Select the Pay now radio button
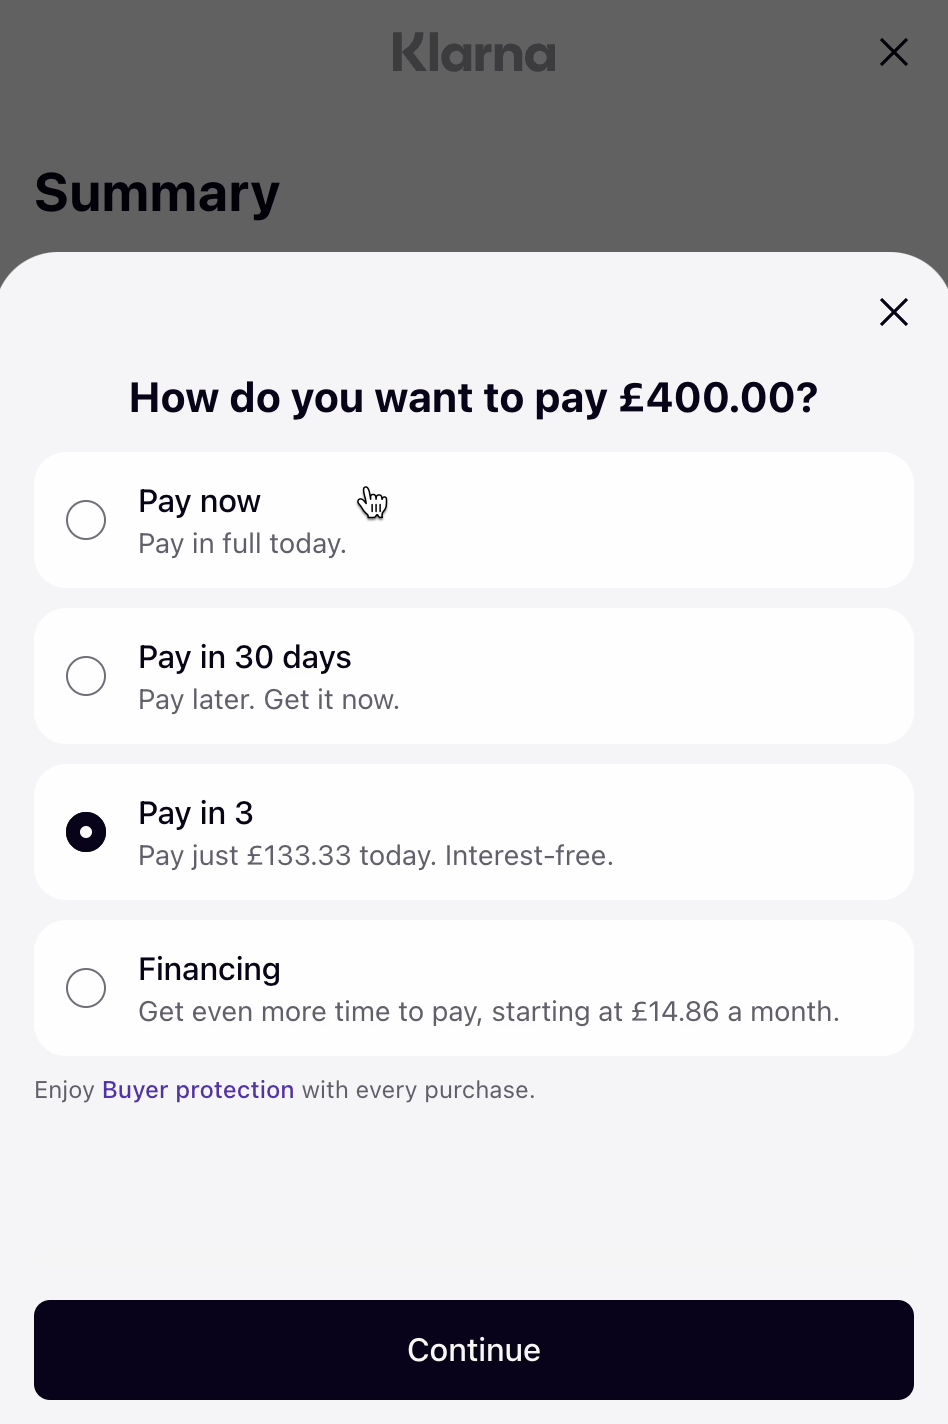The height and width of the screenshot is (1424, 948). pos(86,520)
